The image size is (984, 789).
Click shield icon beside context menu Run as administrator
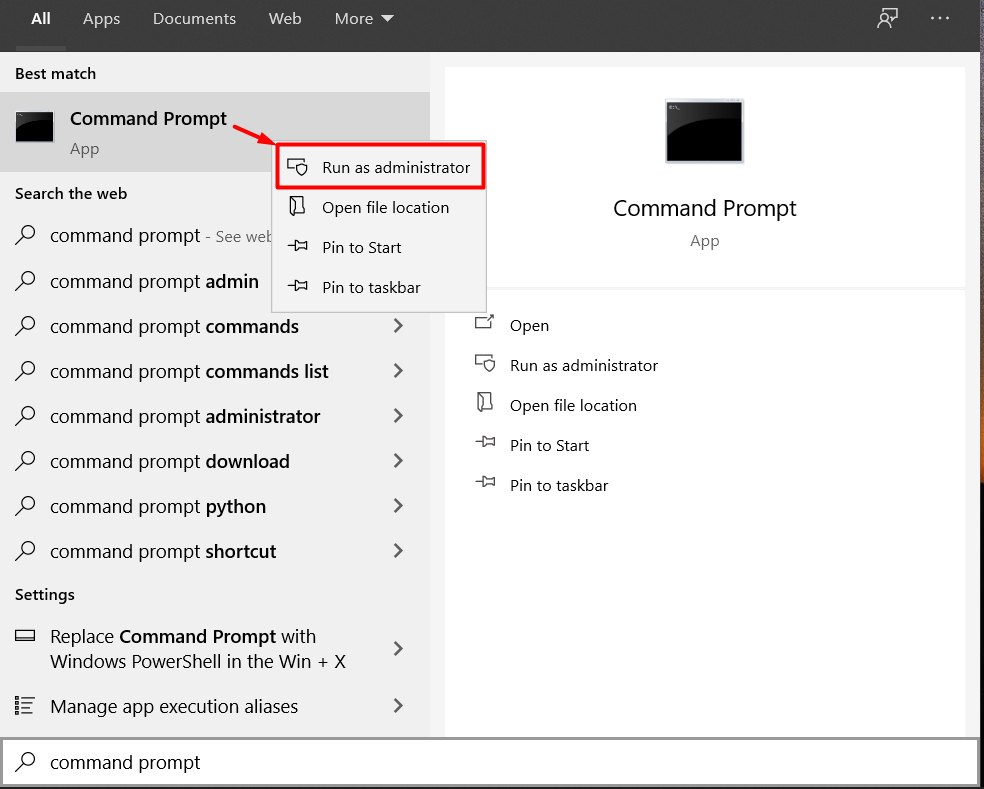pos(297,167)
